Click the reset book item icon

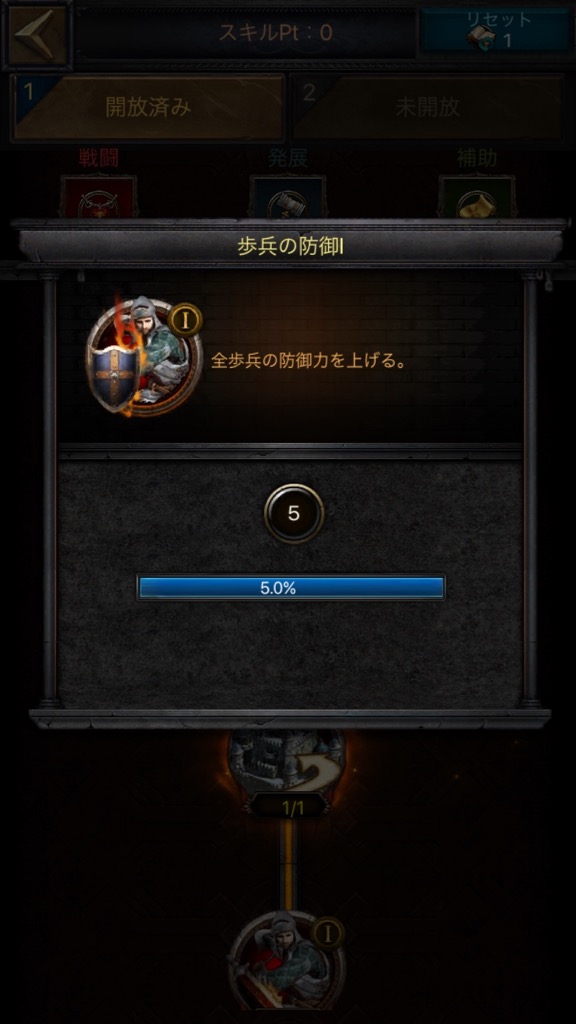tap(481, 39)
